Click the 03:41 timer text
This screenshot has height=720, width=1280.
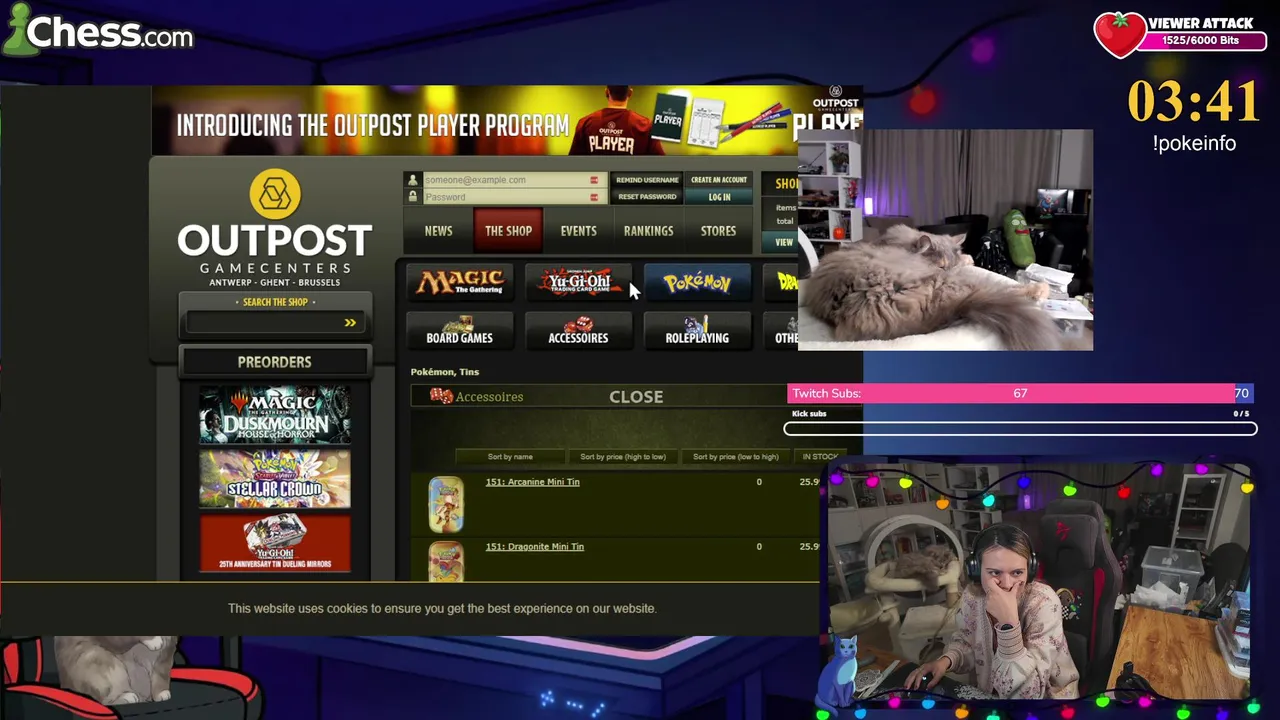pyautogui.click(x=1194, y=102)
